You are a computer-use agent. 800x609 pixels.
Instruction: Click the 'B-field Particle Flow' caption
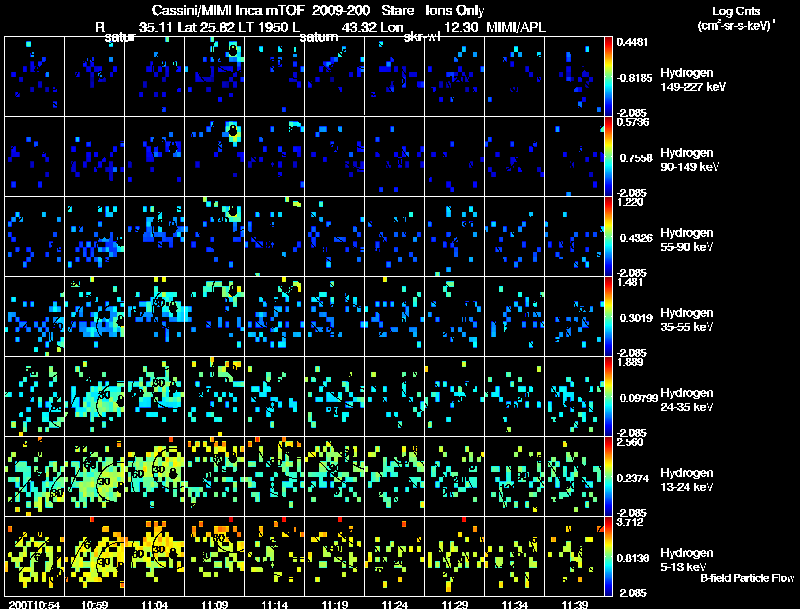(x=747, y=578)
